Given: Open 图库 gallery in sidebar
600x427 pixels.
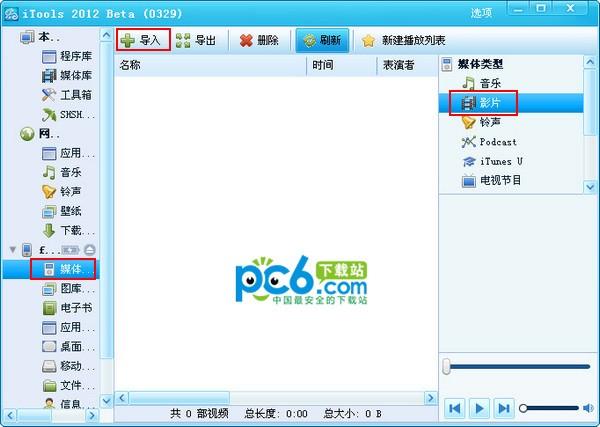Looking at the screenshot, I should [x=68, y=288].
